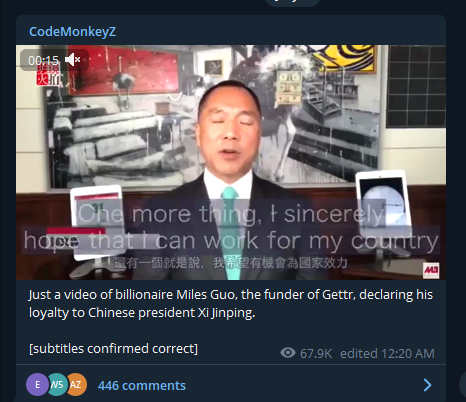This screenshot has height=402, width=466.
Task: Click the red watermark logo in video corner
Action: click(47, 76)
